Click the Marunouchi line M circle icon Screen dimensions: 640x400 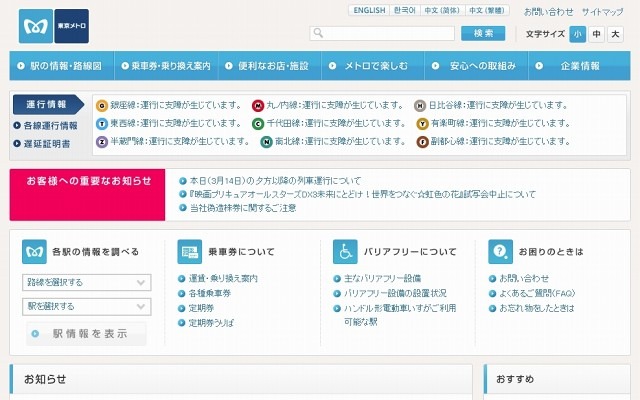click(x=258, y=106)
